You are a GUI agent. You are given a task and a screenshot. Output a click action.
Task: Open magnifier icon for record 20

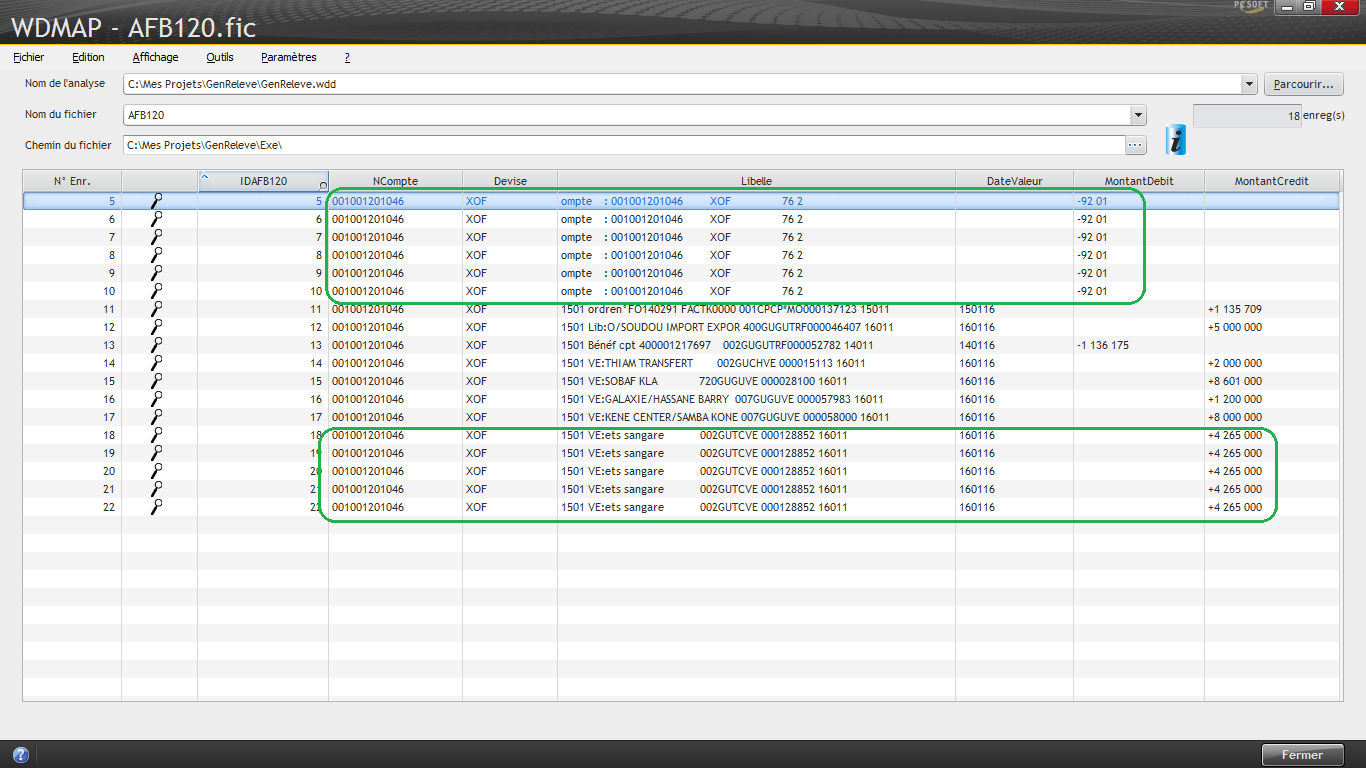coord(157,471)
